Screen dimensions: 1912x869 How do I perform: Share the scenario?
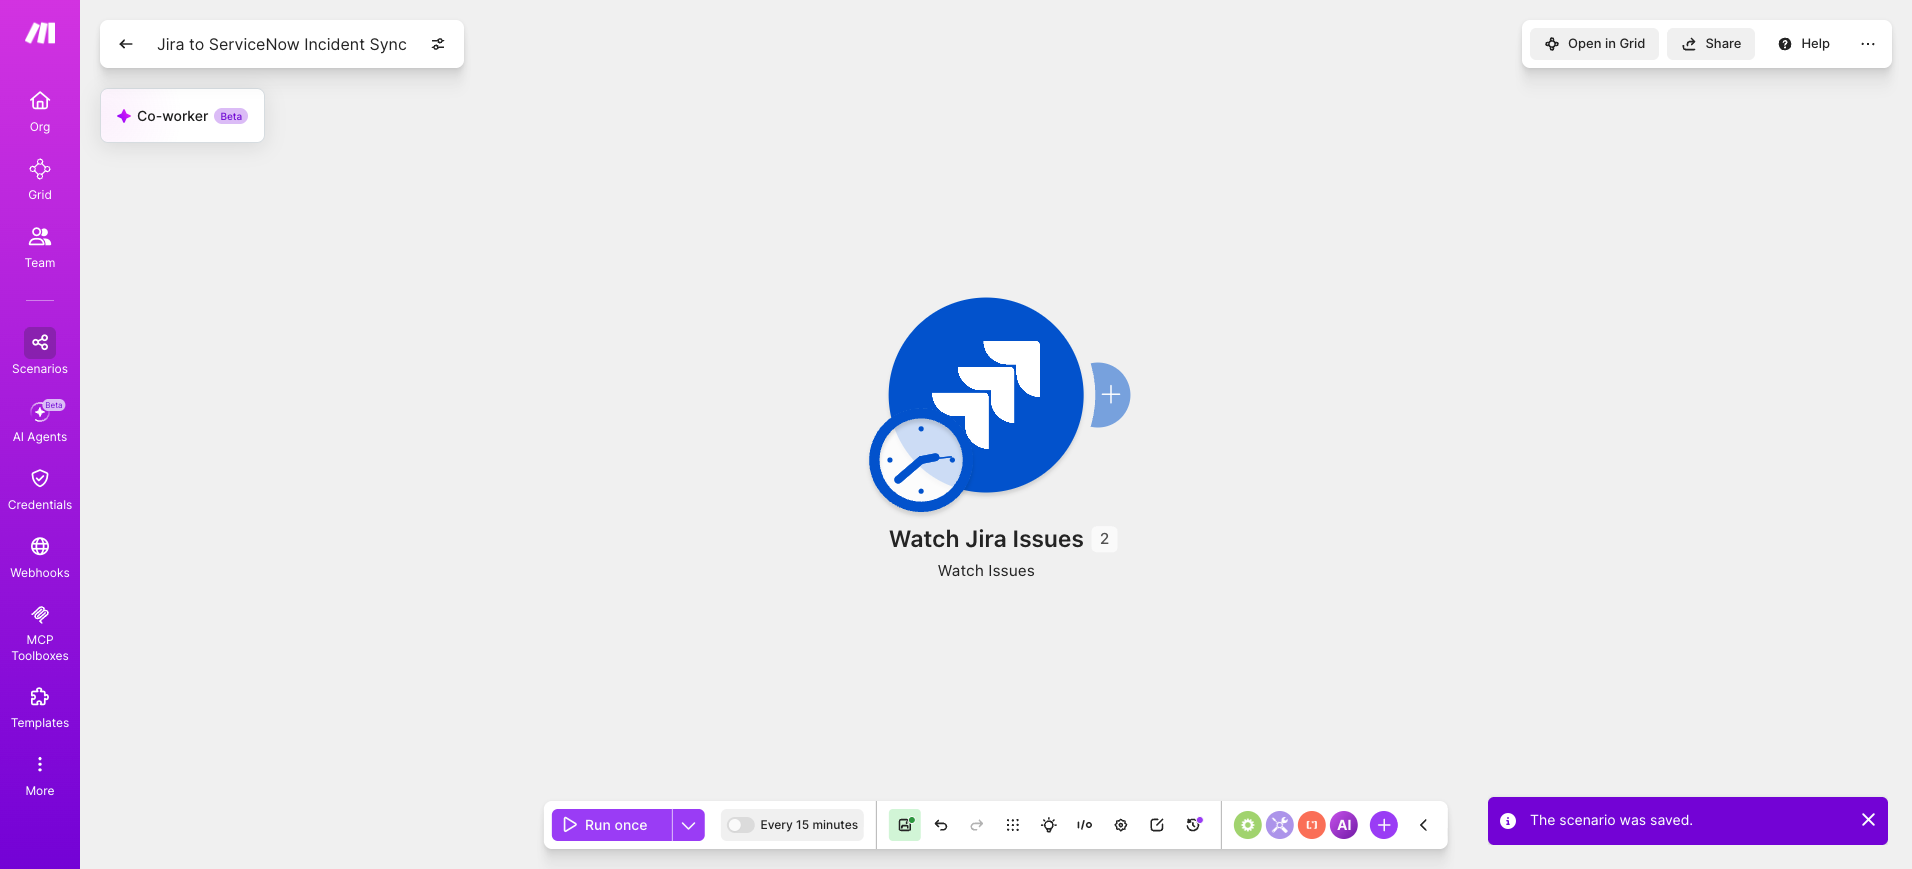1711,44
